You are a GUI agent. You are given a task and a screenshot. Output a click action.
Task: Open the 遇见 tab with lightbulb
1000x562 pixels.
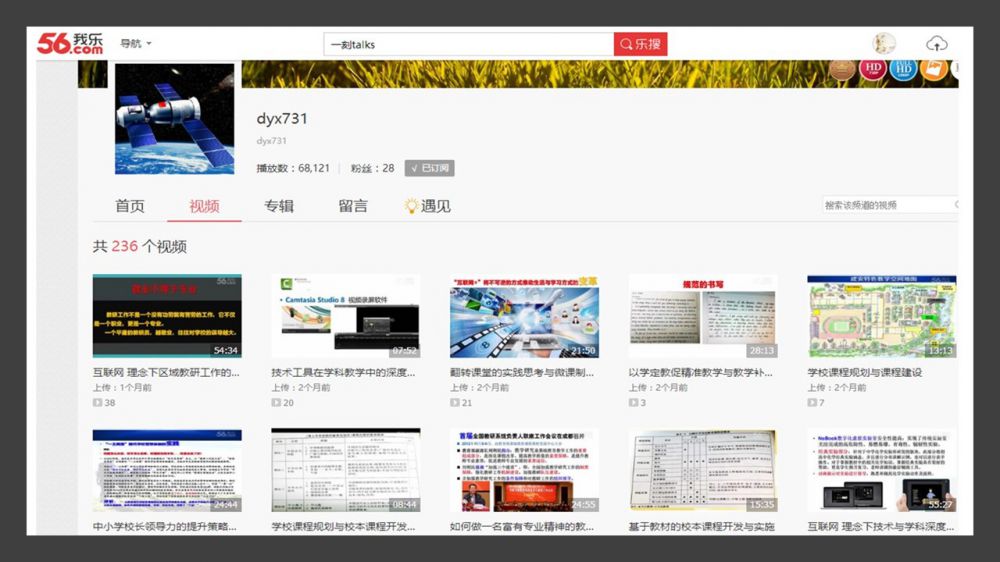[x=427, y=206]
